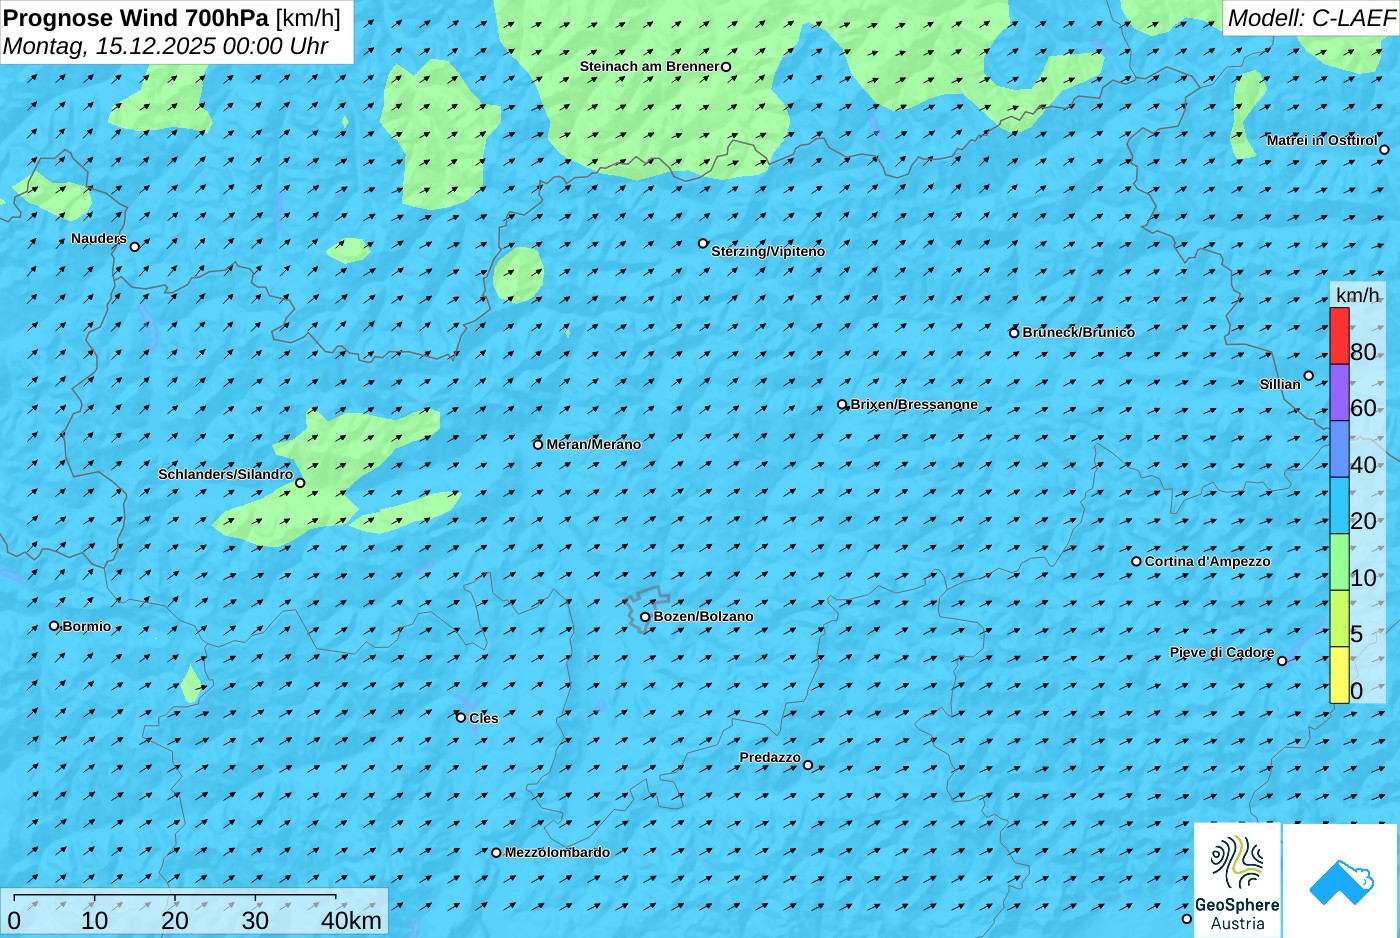Select the Schlanders/Silandro marker

300,483
